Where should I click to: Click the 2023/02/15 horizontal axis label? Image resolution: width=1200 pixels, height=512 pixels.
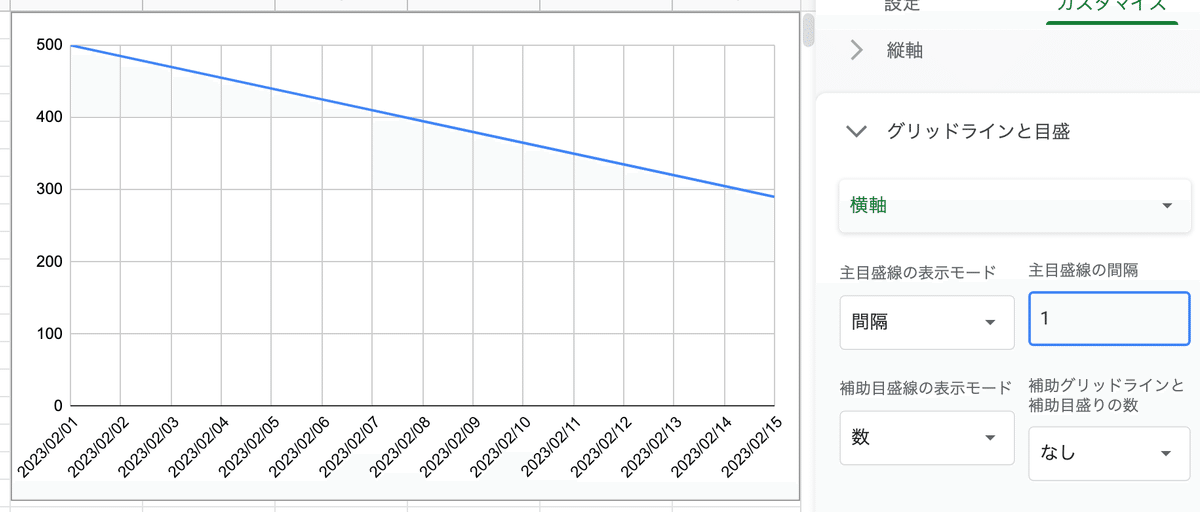tap(751, 446)
